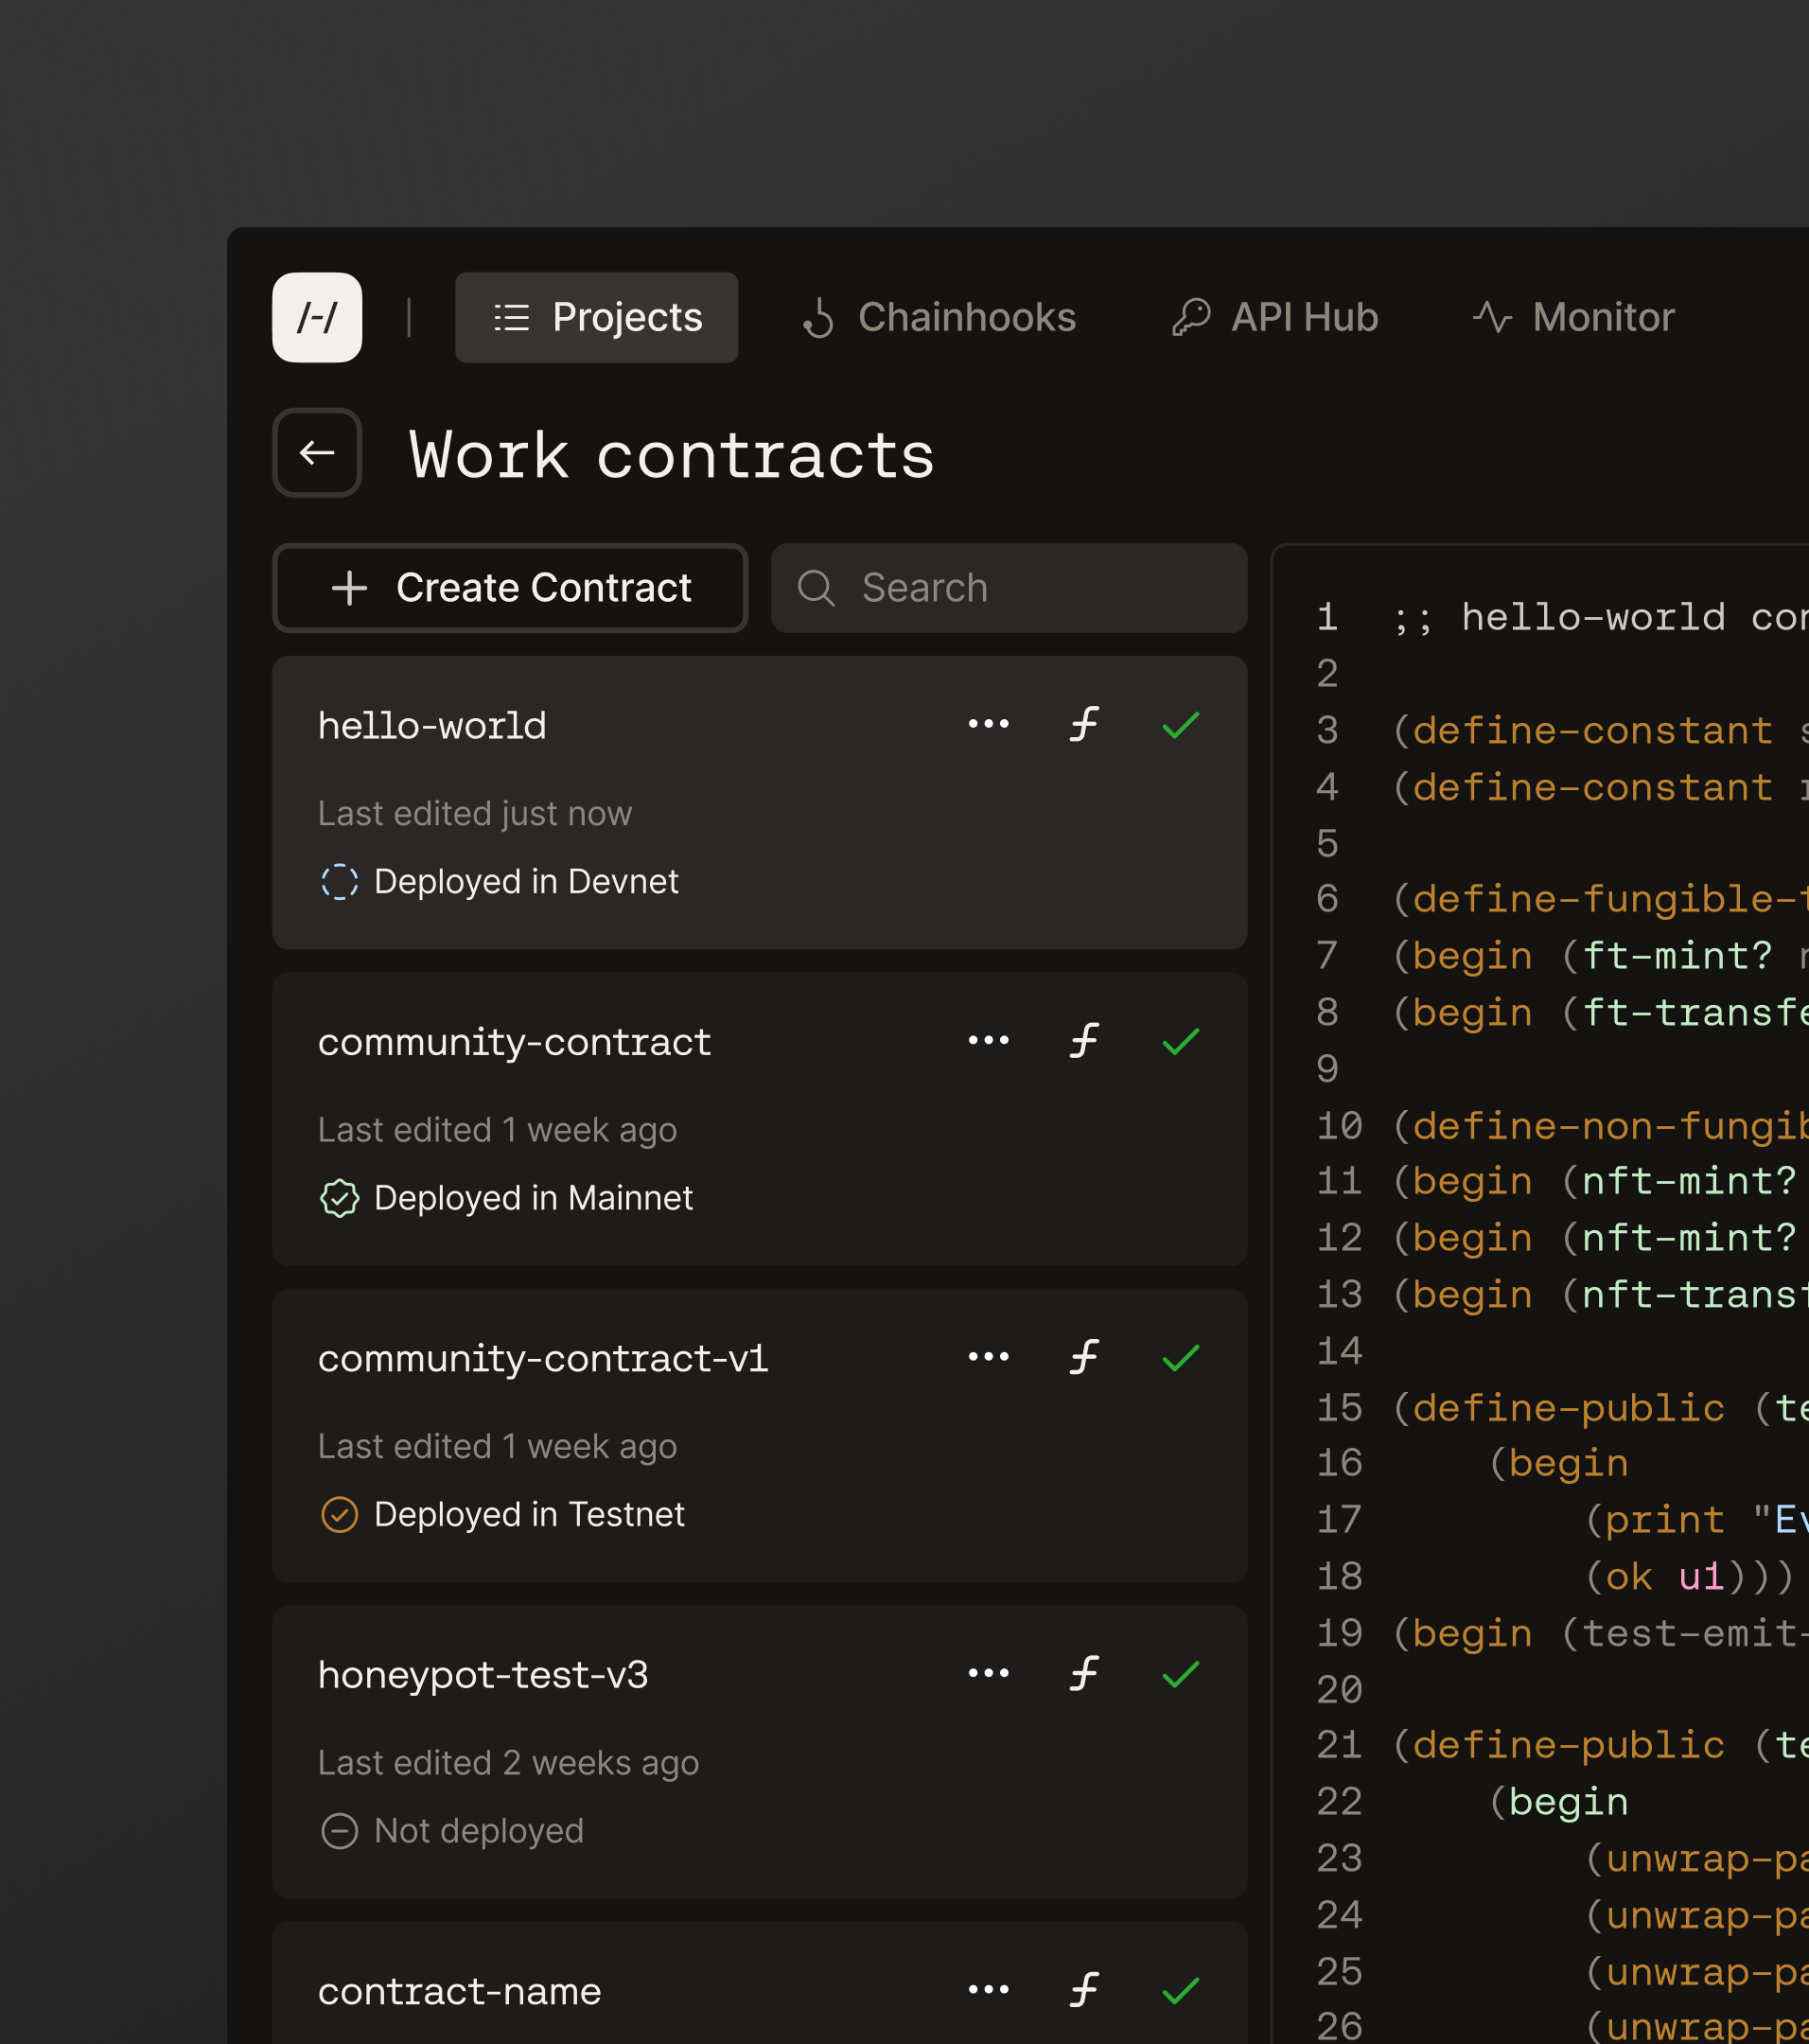Click green checkmark on honeypot-test-v3
The image size is (1809, 2044).
[x=1181, y=1674]
